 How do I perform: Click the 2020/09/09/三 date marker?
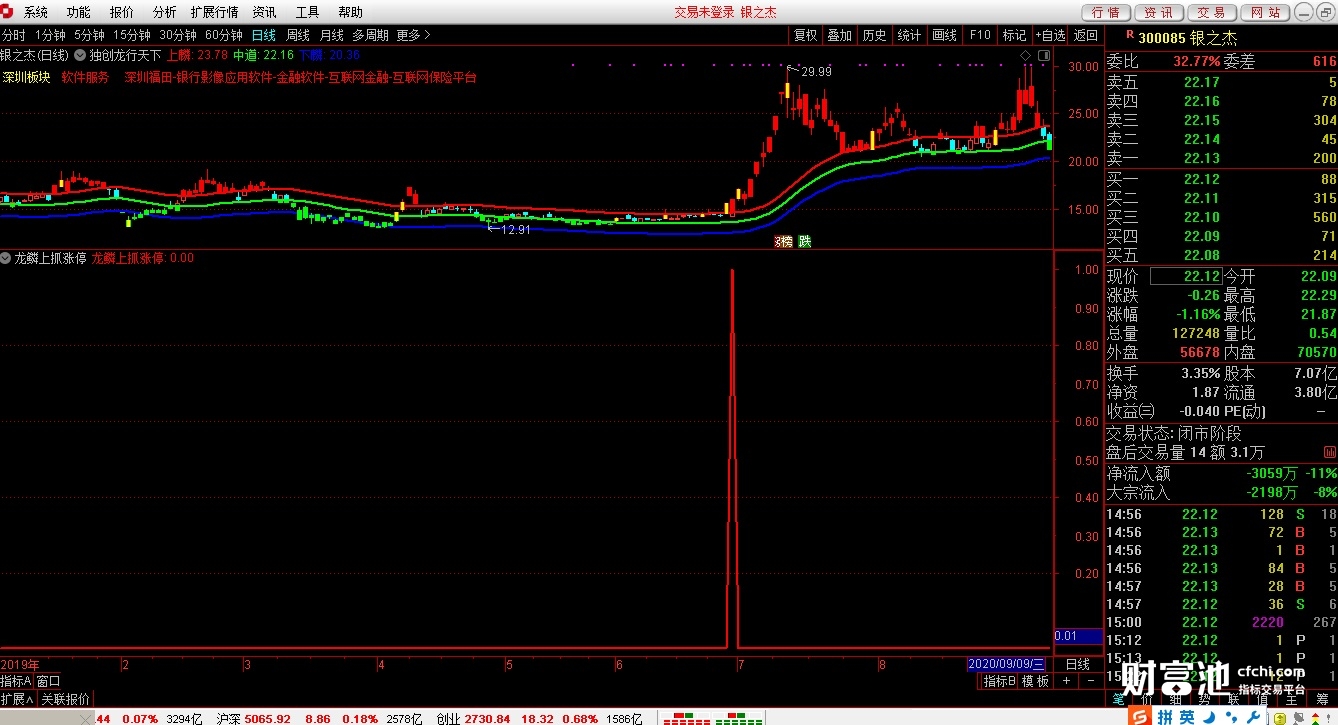click(x=1007, y=664)
